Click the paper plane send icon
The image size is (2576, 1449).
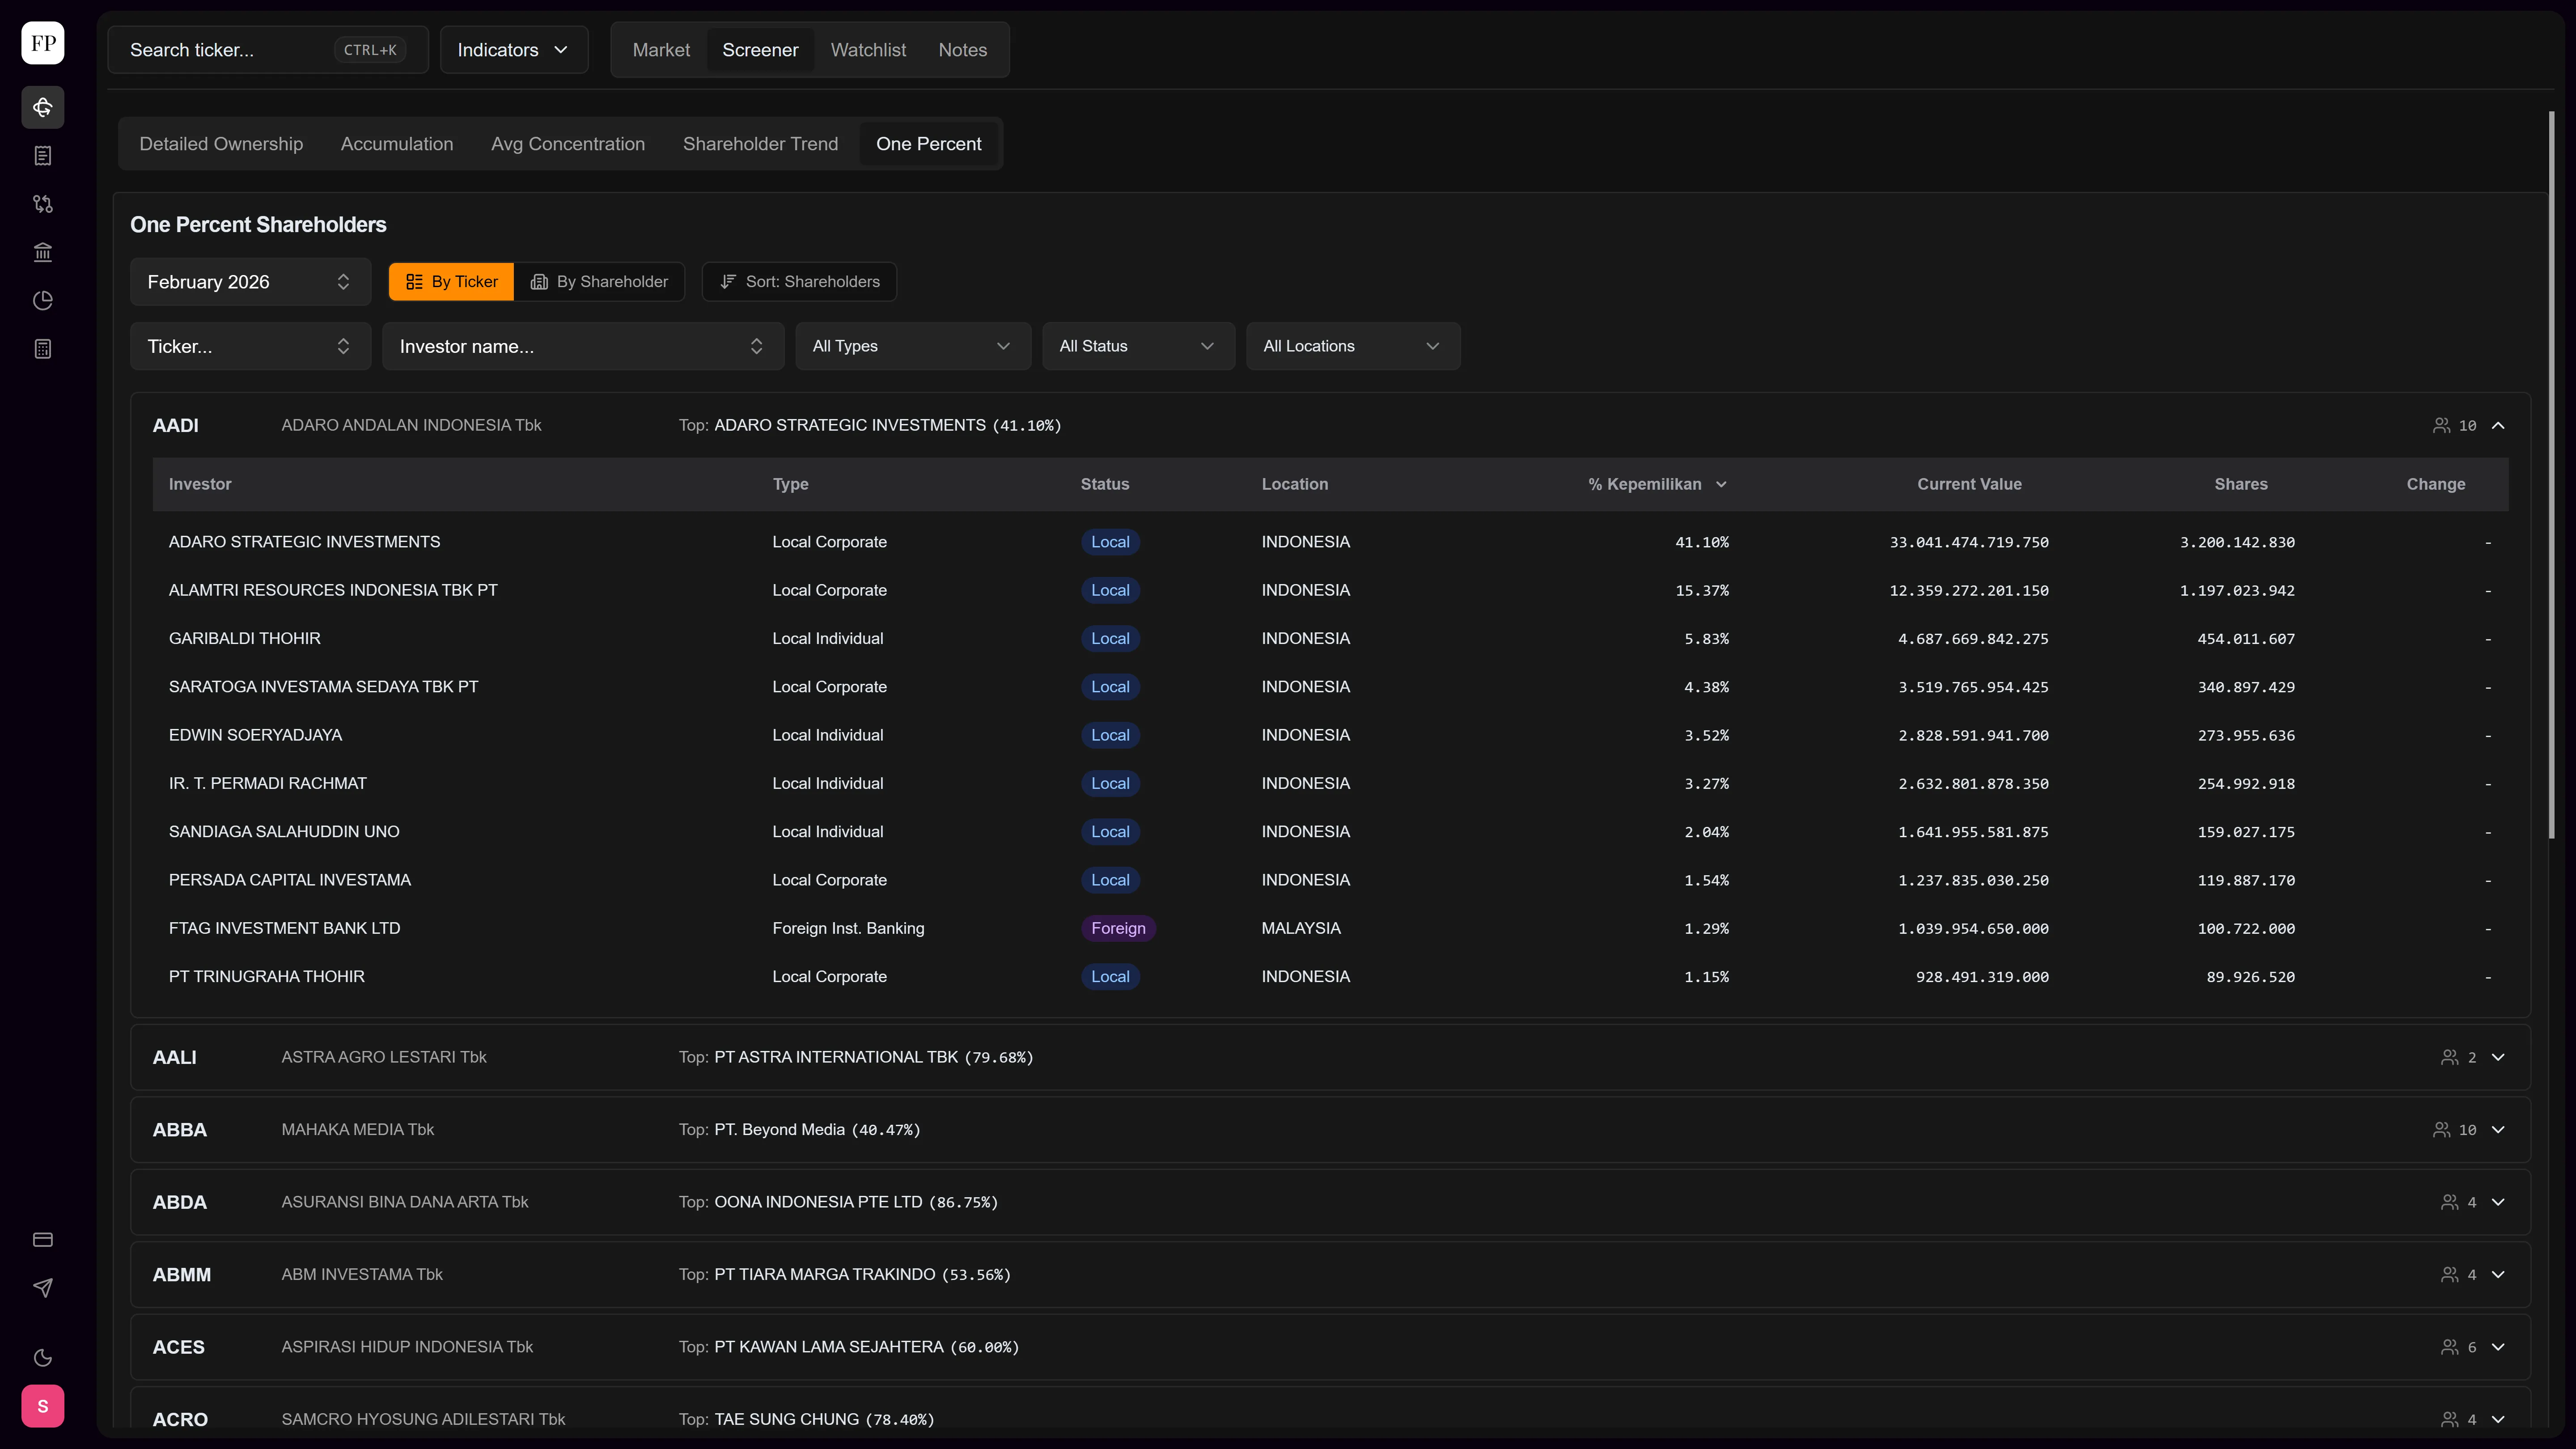pos(43,1288)
